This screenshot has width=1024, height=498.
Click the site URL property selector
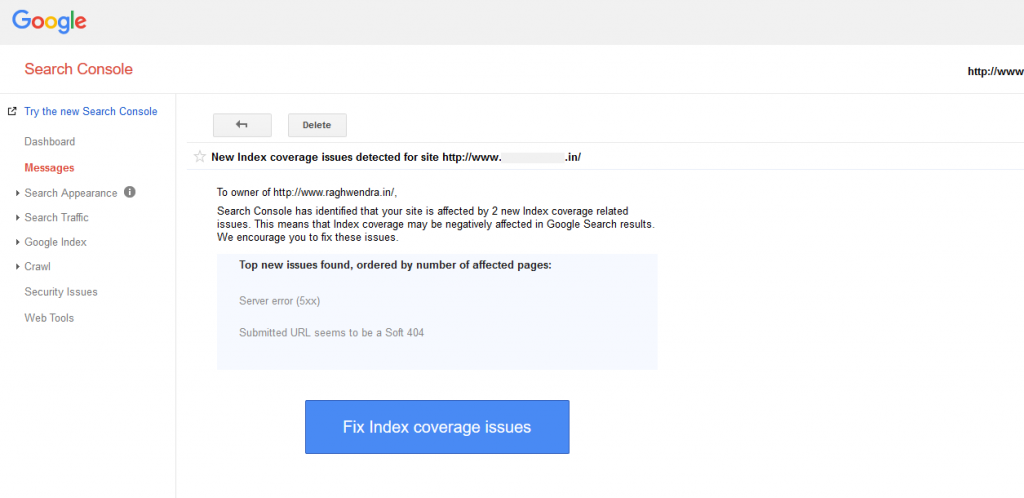[x=995, y=71]
